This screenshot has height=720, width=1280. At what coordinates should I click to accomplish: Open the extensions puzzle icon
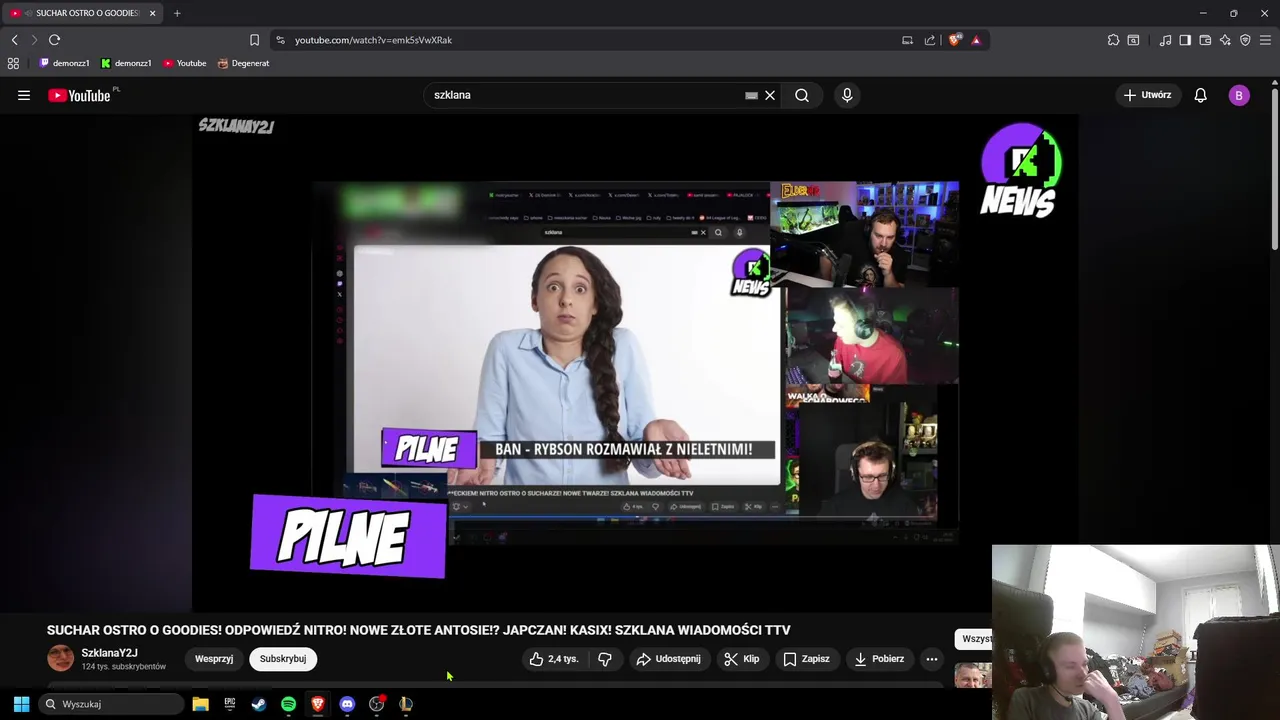[1113, 40]
